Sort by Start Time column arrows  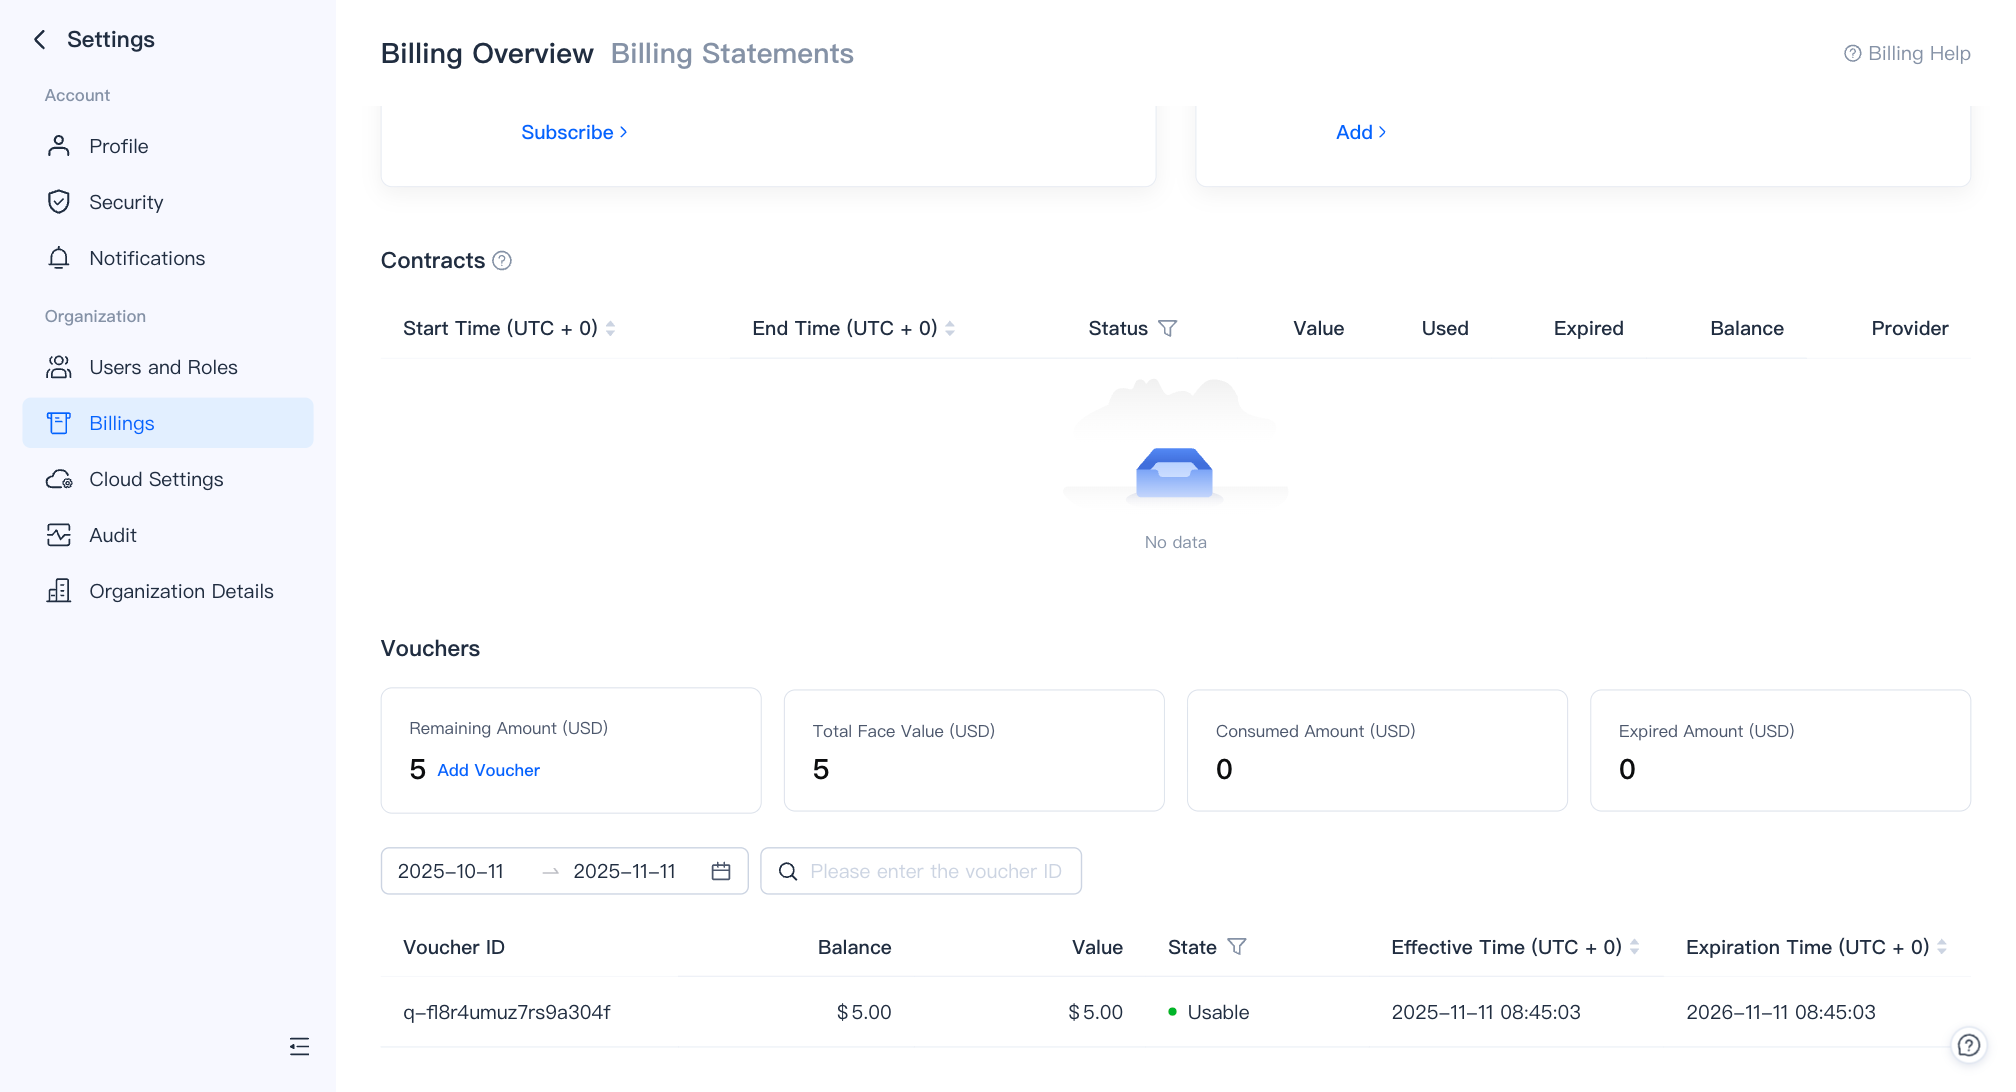610,328
